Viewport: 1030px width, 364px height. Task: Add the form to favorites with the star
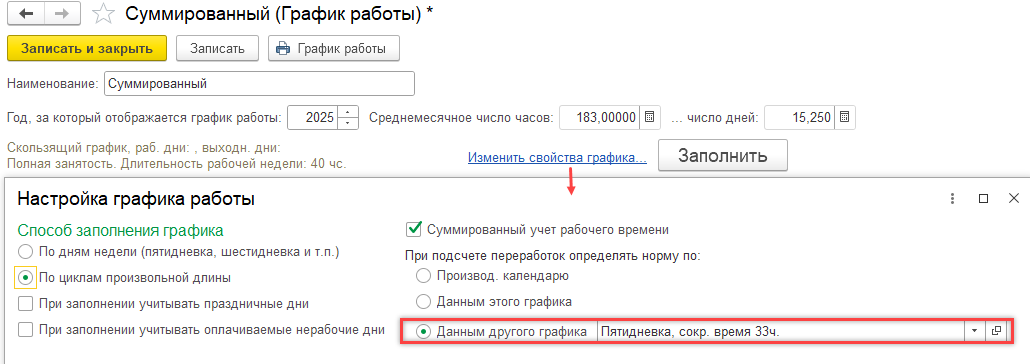[x=102, y=14]
